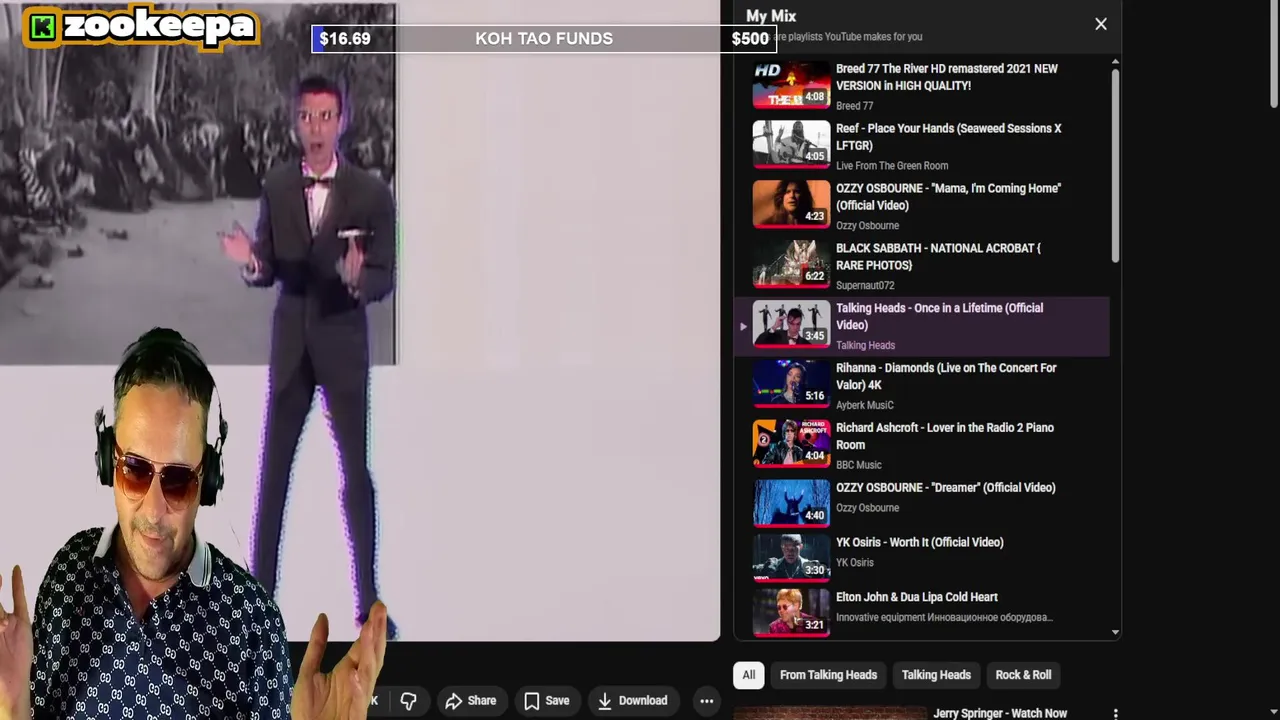
Task: Click the 'My Mix' playlist heading
Action: click(771, 16)
